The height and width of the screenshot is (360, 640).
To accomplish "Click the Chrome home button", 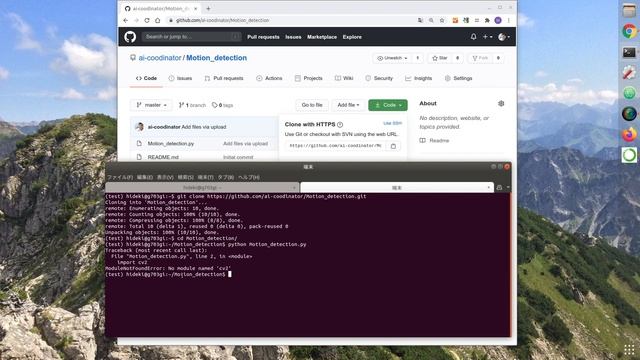I will tap(158, 20).
